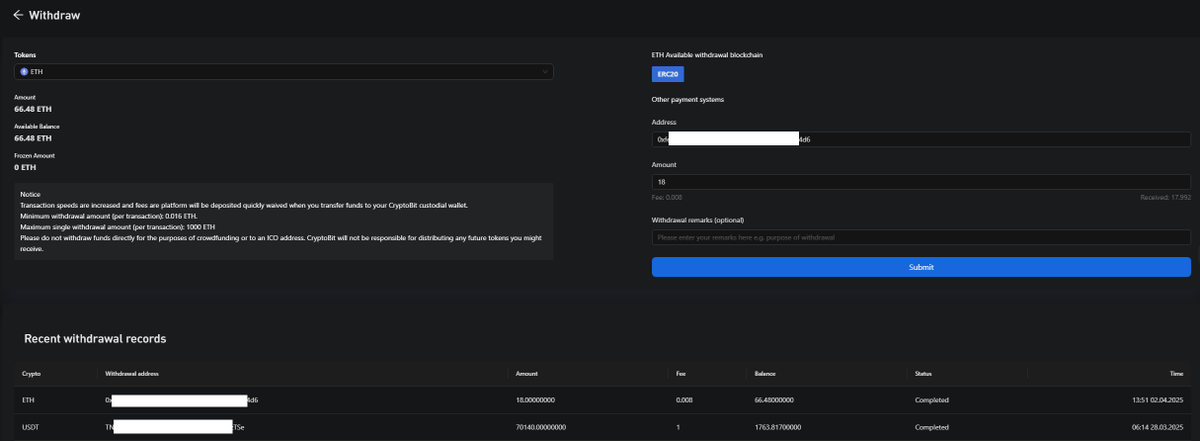Click the 66.48000000 balance cell
1200x441 pixels.
pos(775,400)
